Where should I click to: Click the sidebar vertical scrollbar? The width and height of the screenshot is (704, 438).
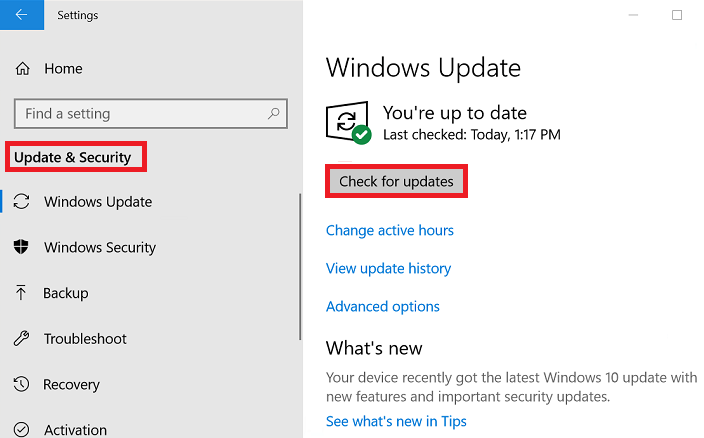point(299,267)
